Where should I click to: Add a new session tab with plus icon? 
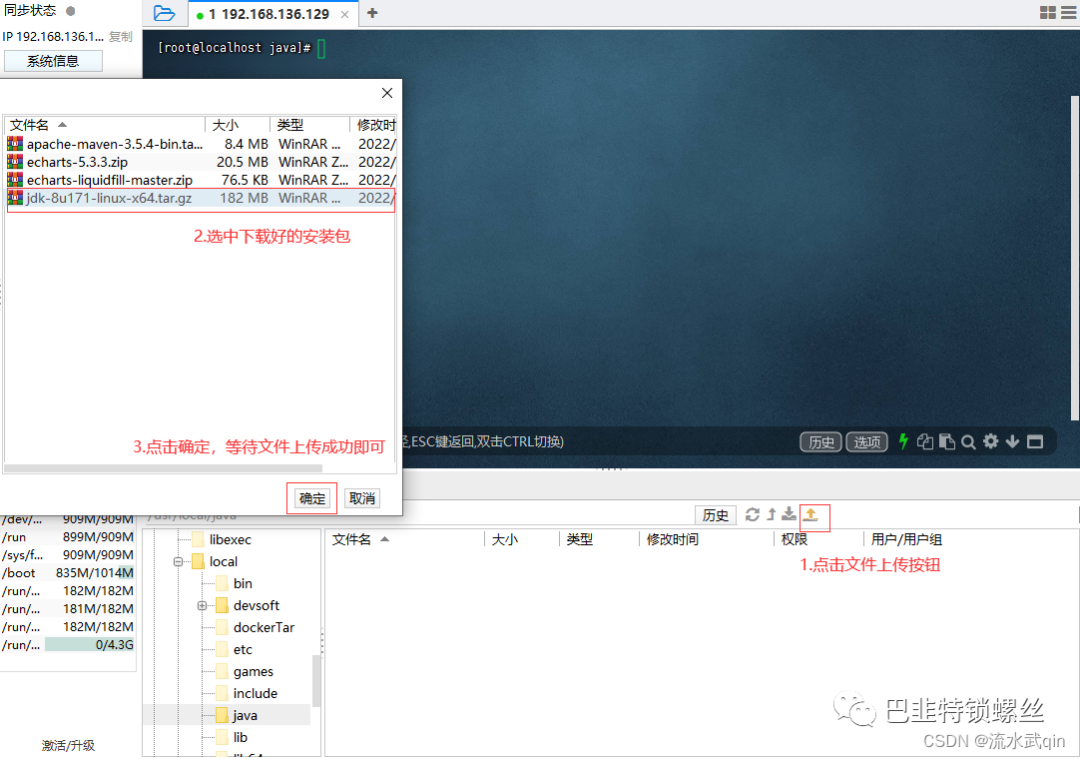pyautogui.click(x=373, y=13)
